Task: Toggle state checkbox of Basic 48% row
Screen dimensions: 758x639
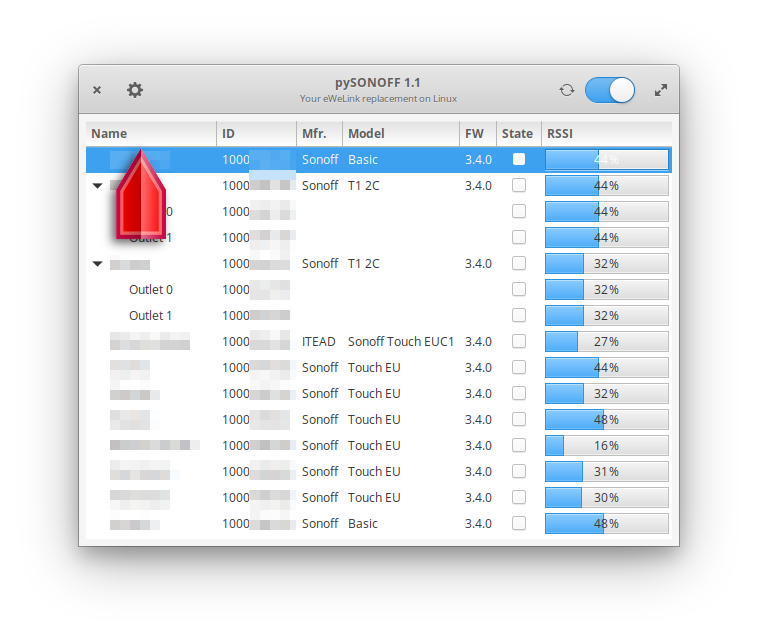Action: pos(519,523)
